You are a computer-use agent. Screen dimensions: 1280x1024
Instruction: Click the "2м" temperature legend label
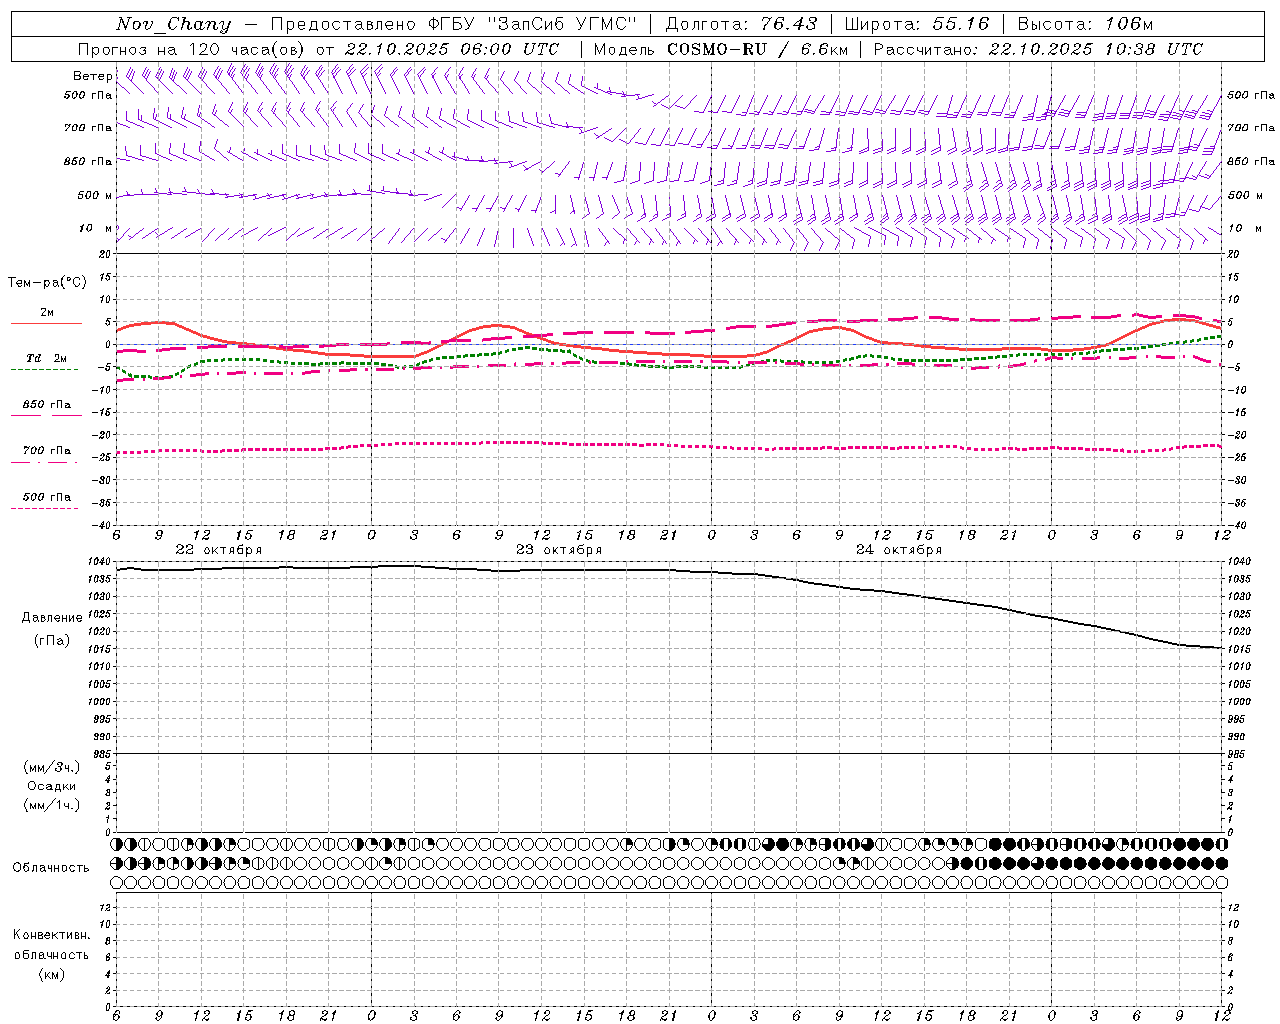pos(47,313)
